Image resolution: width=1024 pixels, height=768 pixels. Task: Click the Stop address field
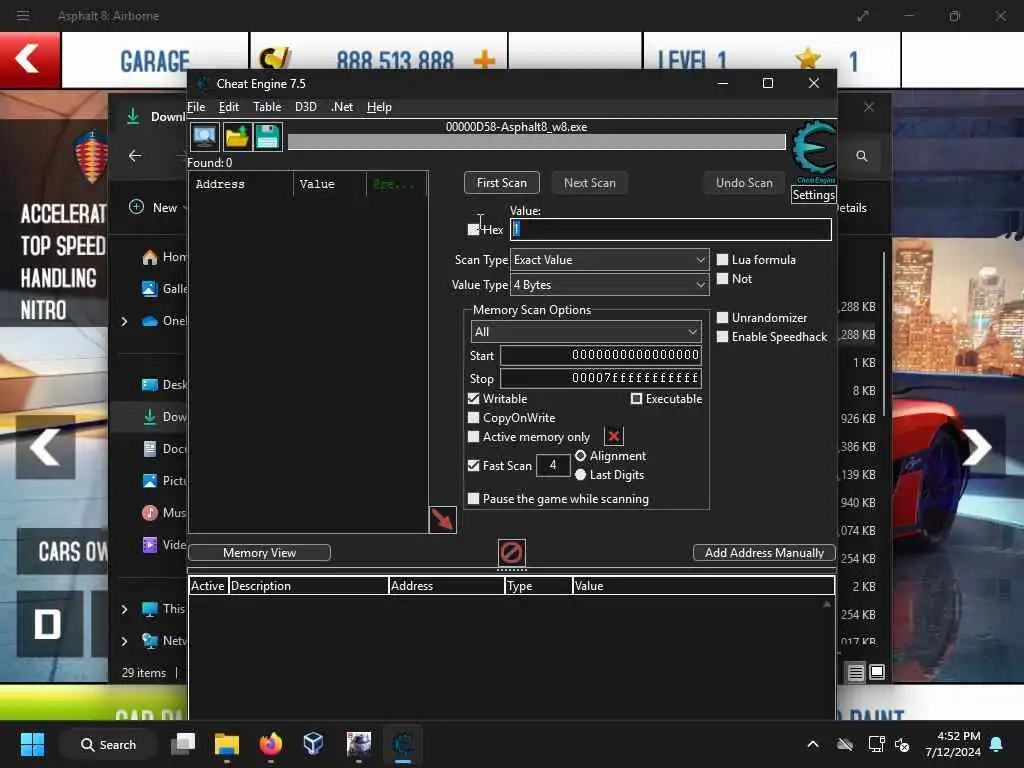(600, 378)
